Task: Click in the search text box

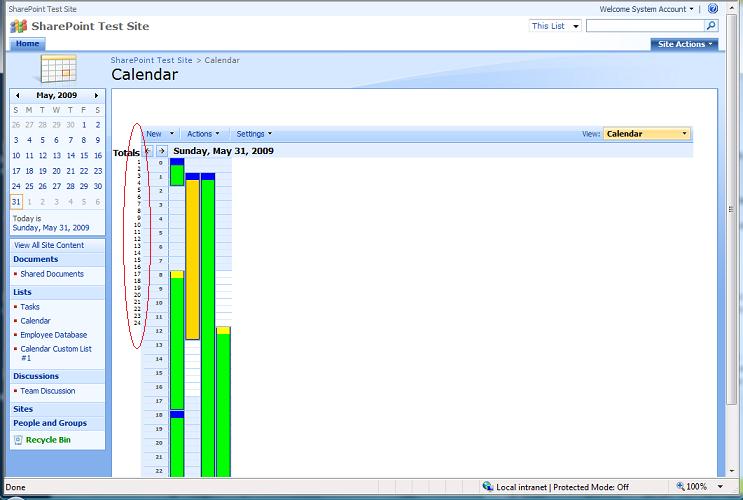Action: [644, 26]
